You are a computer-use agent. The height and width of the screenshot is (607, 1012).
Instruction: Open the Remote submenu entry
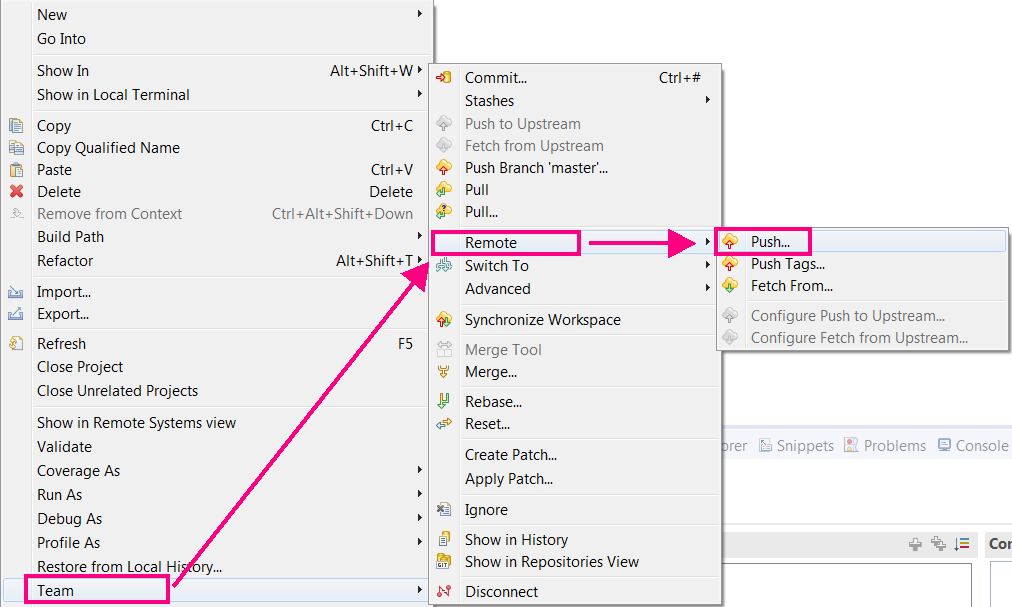(x=574, y=243)
